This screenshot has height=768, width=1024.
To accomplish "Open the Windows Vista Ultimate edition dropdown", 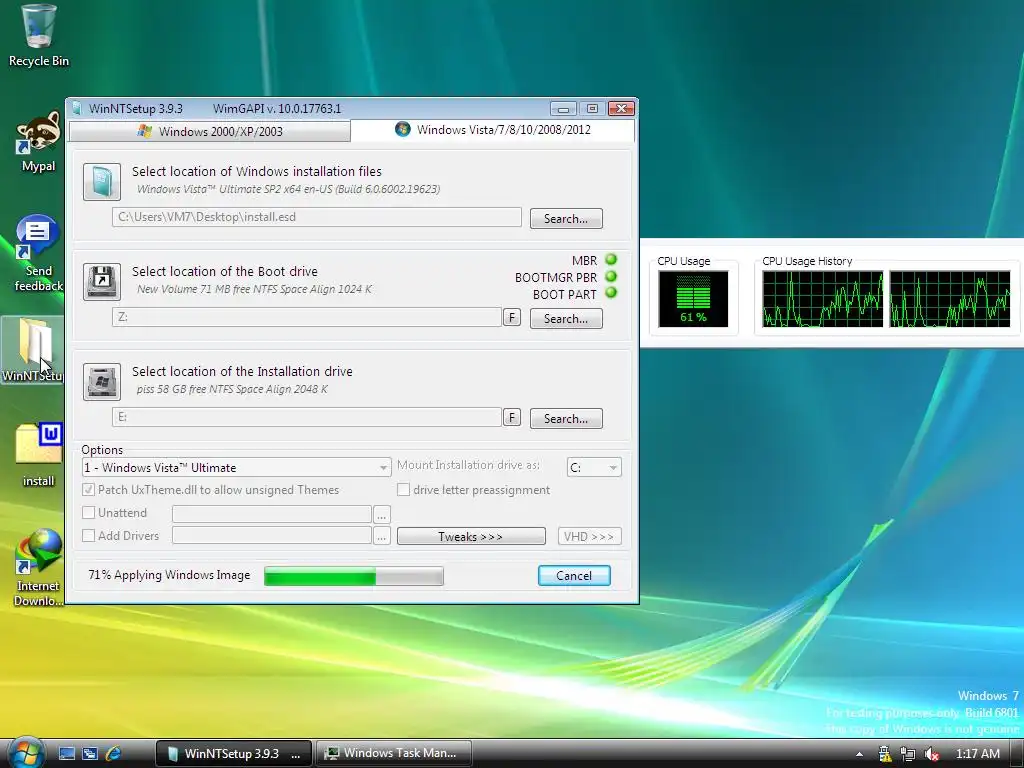I will [x=236, y=468].
